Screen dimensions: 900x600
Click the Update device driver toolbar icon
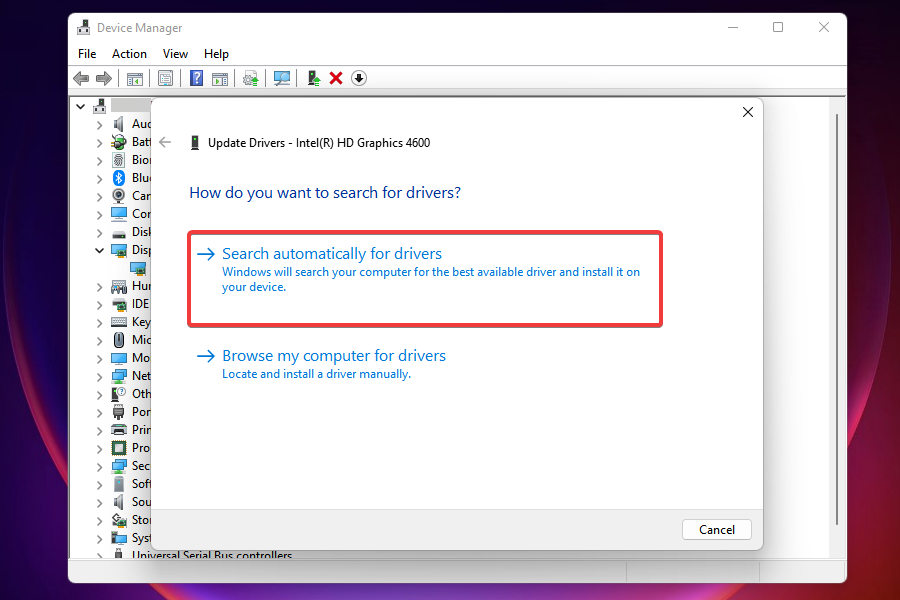pos(251,78)
